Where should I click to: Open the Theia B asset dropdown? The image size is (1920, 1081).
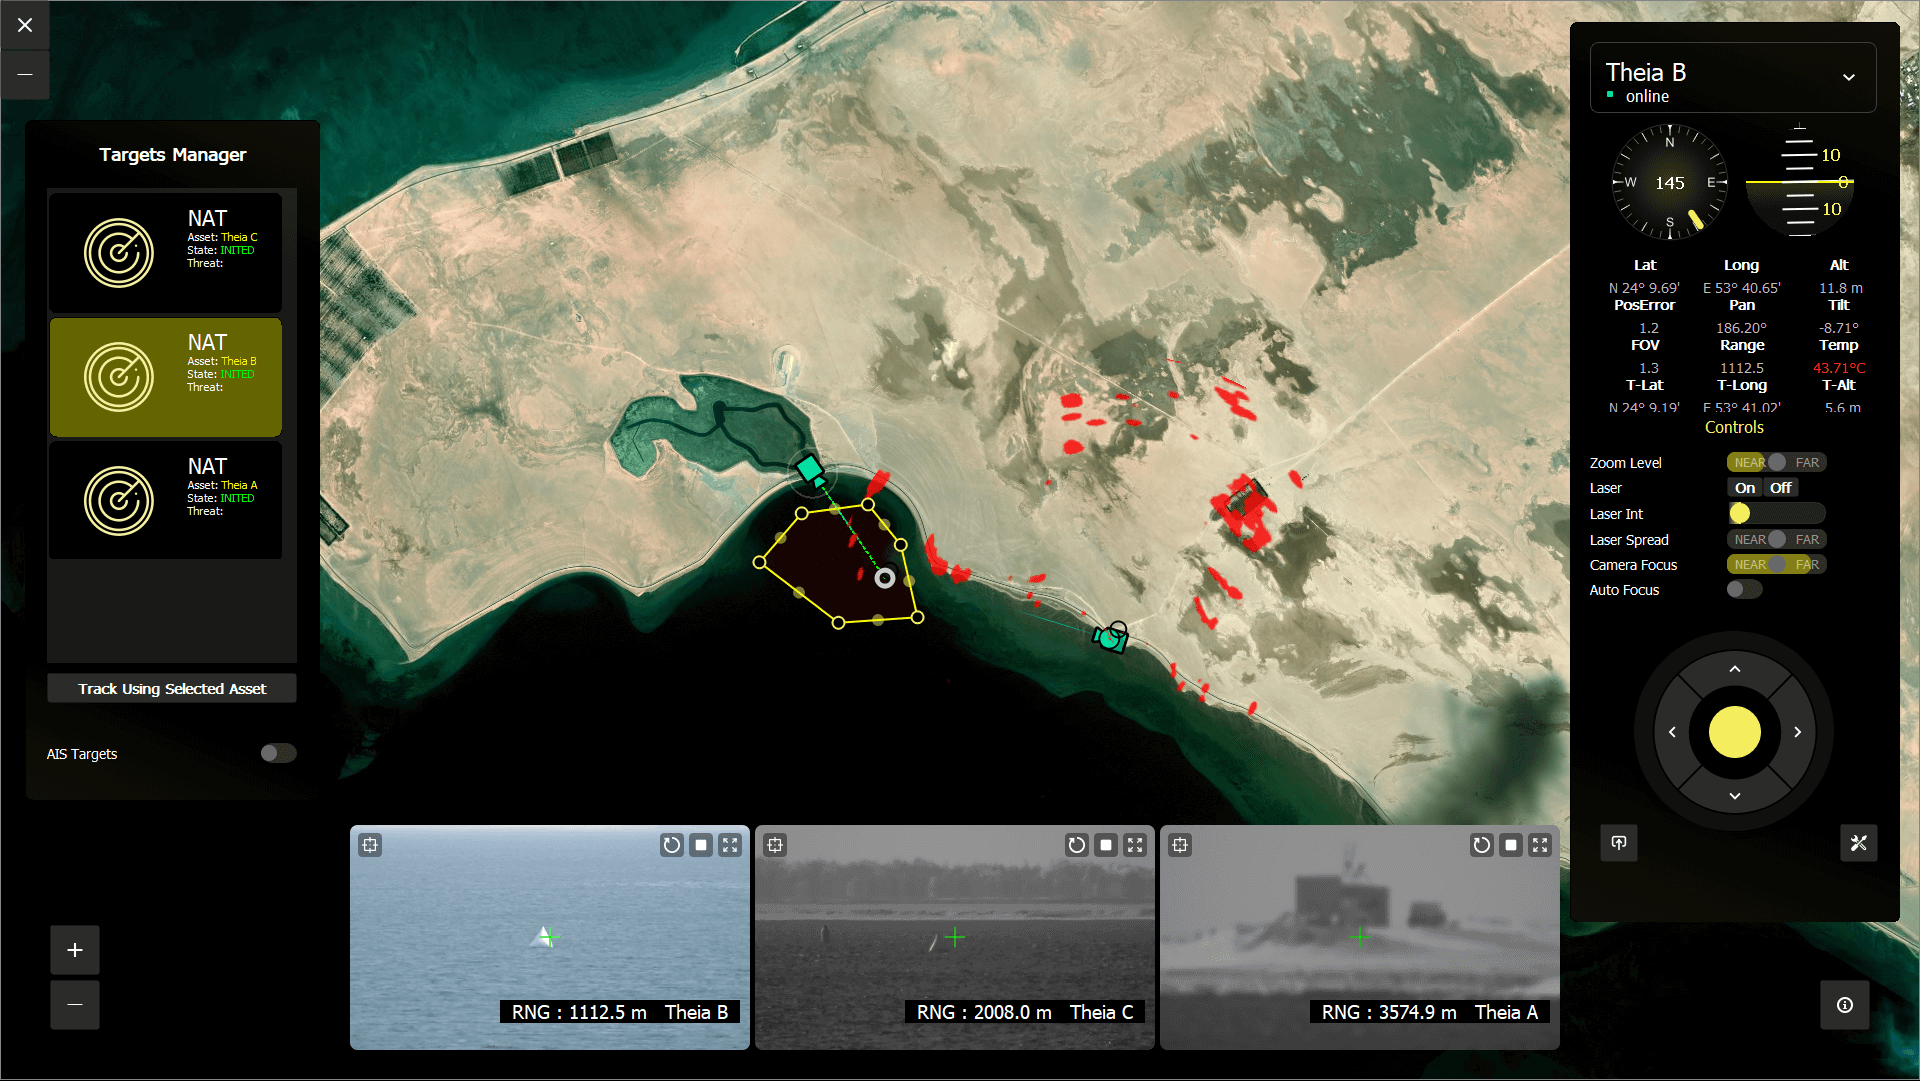tap(1848, 77)
